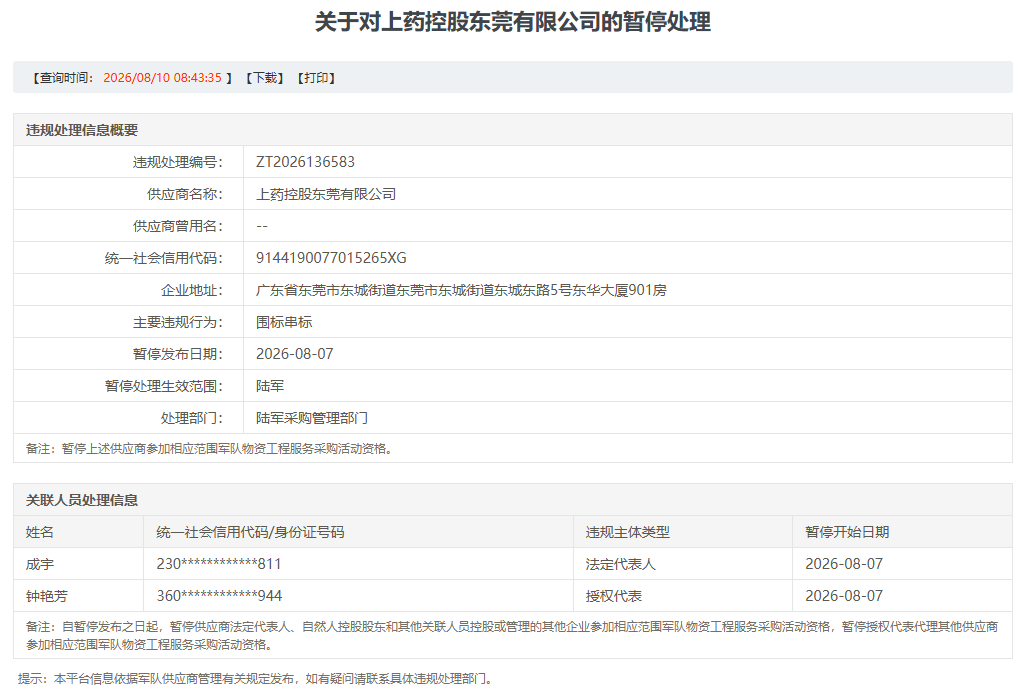Click the 统一社会信用代码 row label

164,258
